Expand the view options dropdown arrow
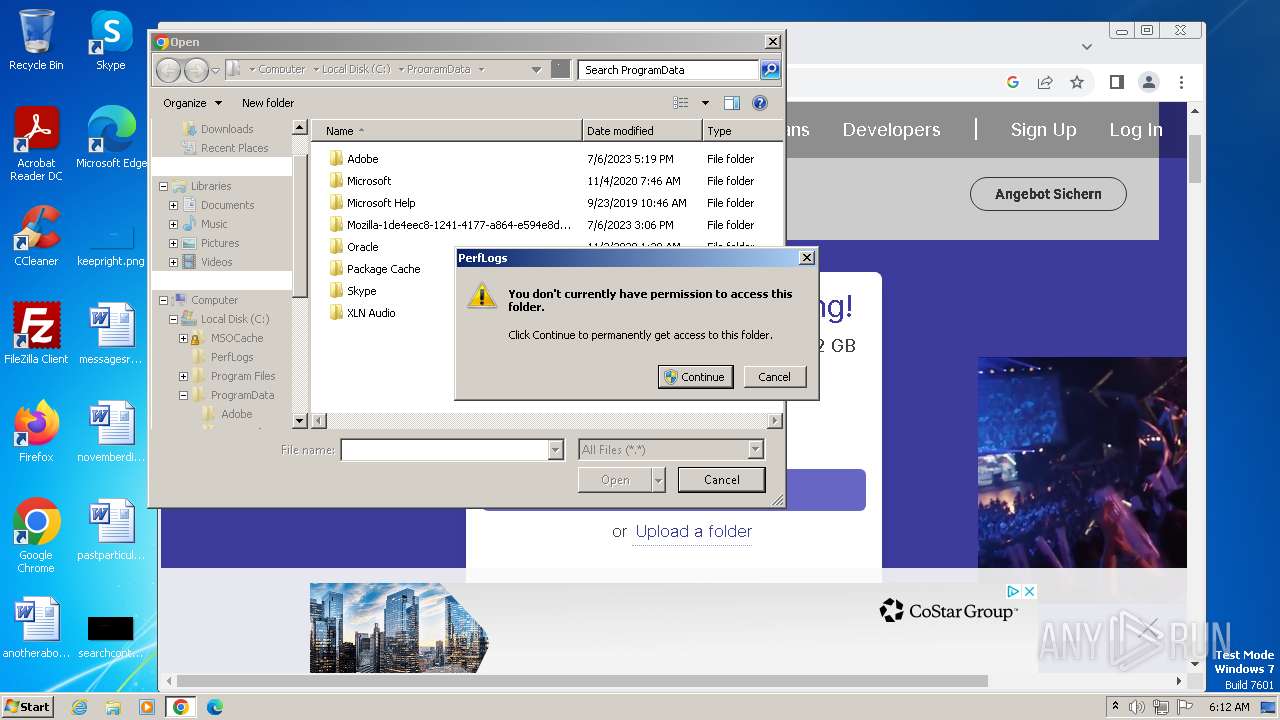This screenshot has width=1280, height=720. coord(705,103)
